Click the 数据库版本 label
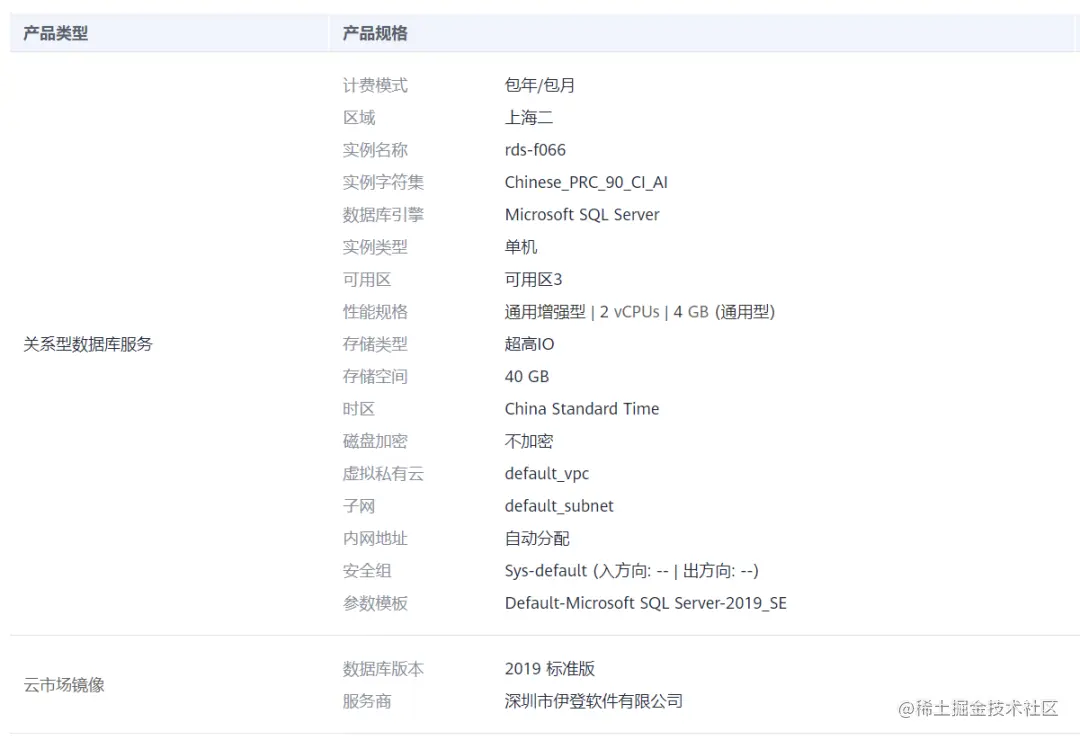This screenshot has height=740, width=1080. [383, 668]
